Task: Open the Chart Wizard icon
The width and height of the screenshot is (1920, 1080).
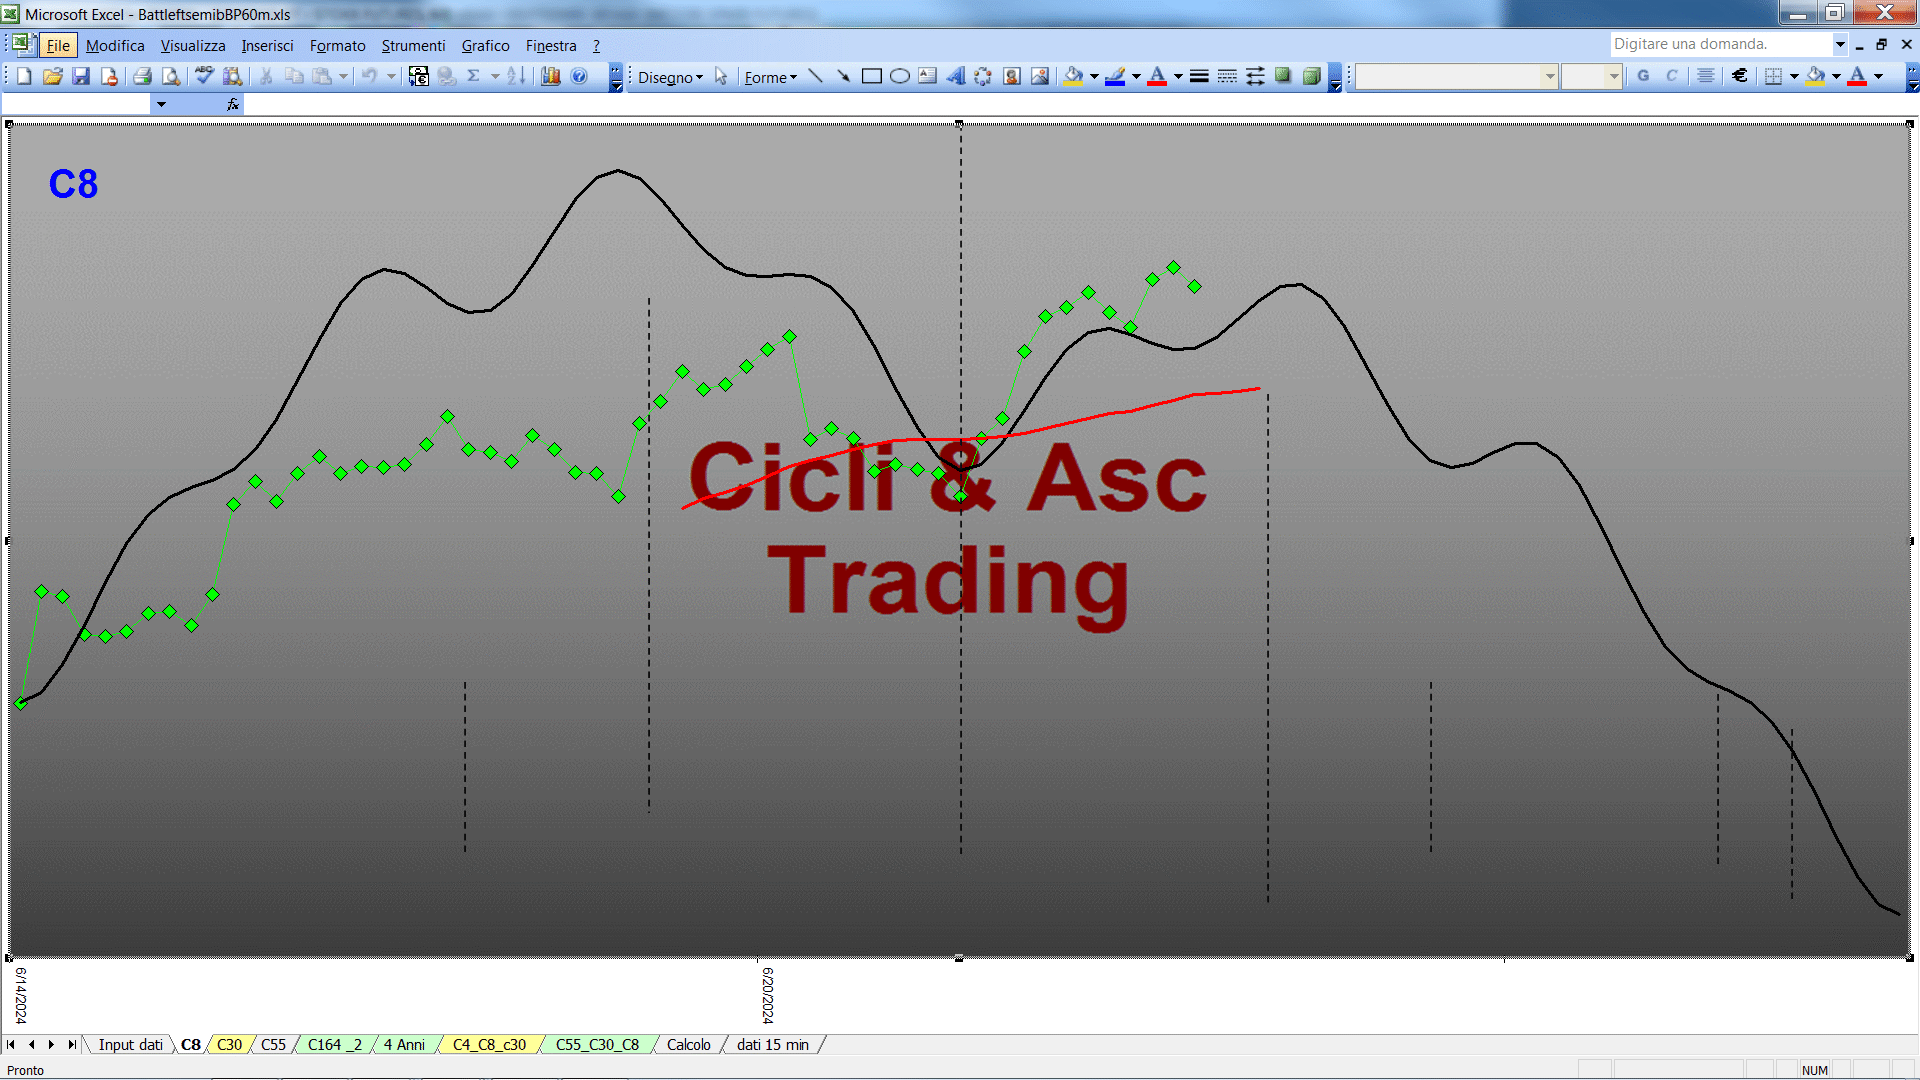Action: (x=550, y=76)
